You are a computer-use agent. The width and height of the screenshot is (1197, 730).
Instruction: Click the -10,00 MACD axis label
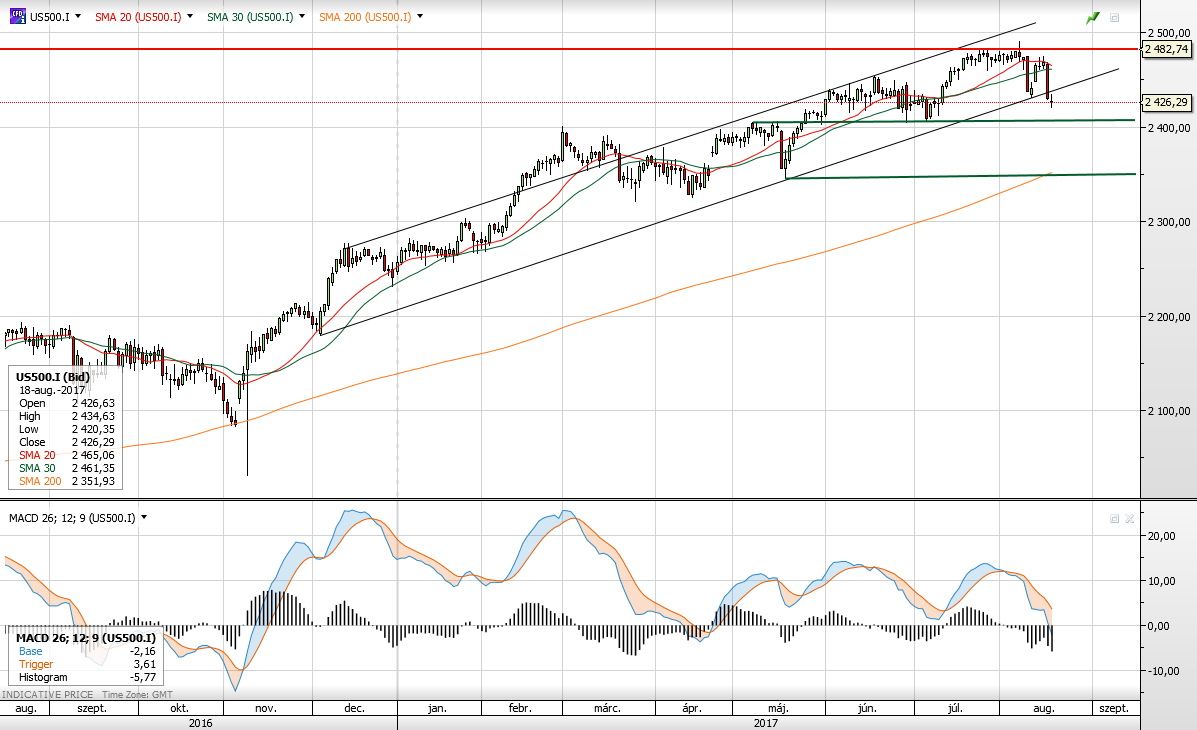(x=1164, y=671)
